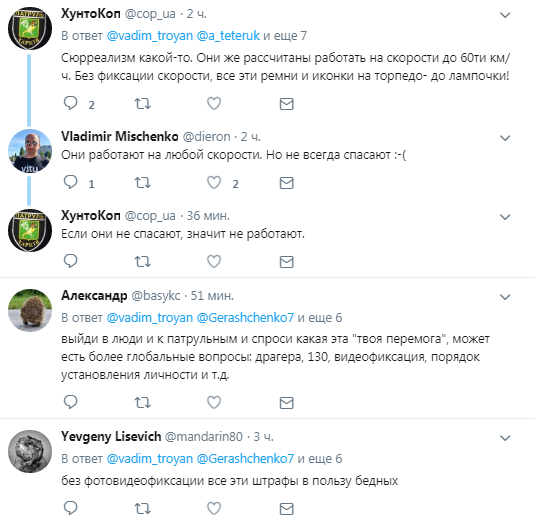Retweet ХунтоКоп's tweet about 60 km/h
Image resolution: width=535 pixels, height=522 pixels.
(142, 104)
